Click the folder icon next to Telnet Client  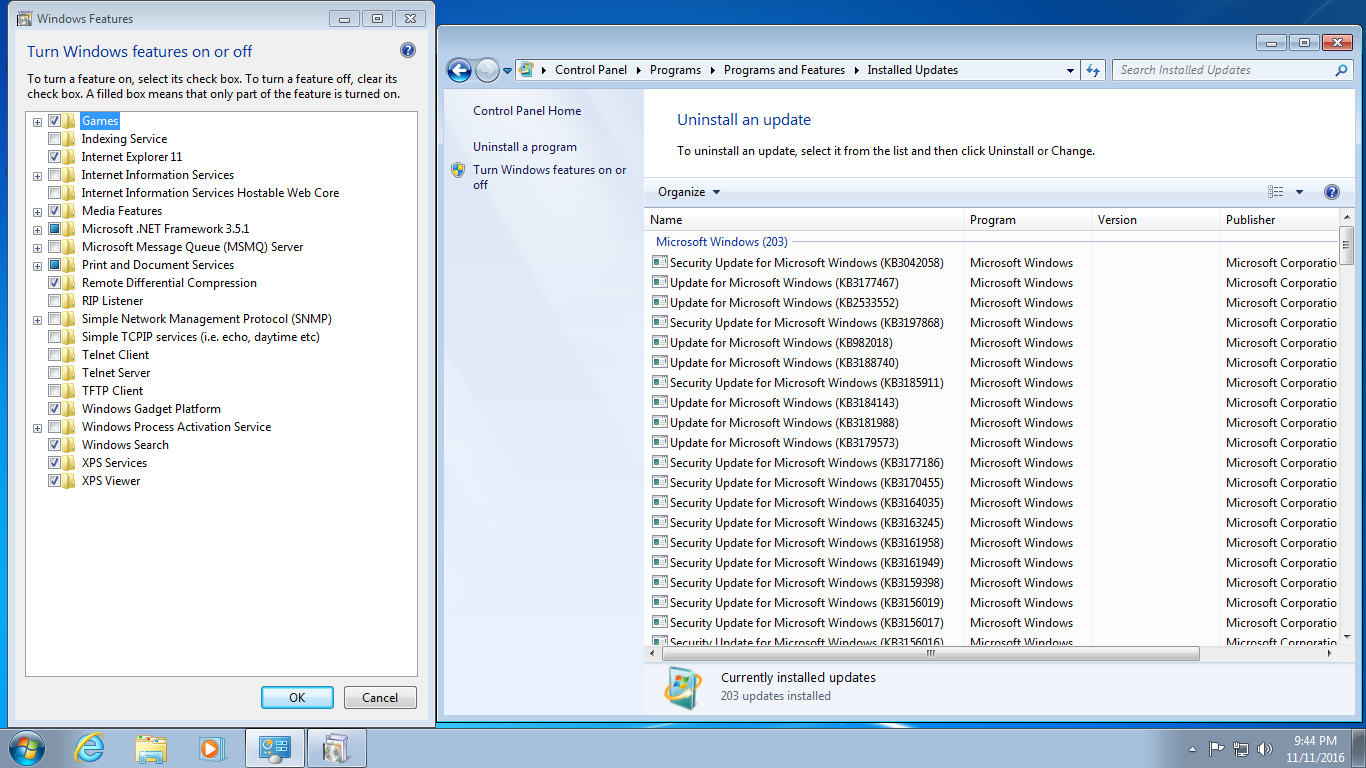69,355
